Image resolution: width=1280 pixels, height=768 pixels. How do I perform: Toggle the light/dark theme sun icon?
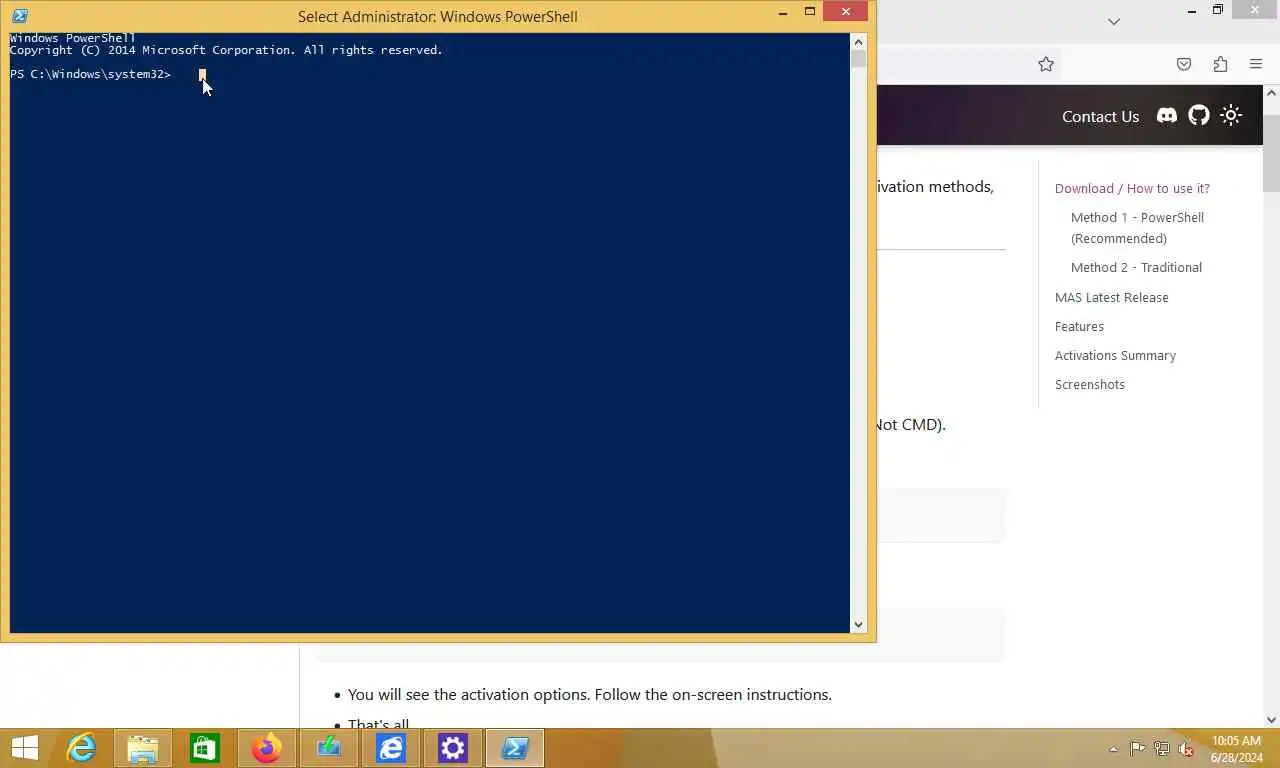pos(1231,116)
